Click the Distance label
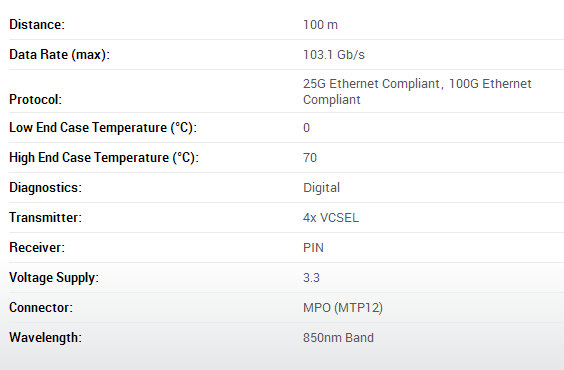This screenshot has height=370, width=564. pyautogui.click(x=37, y=24)
